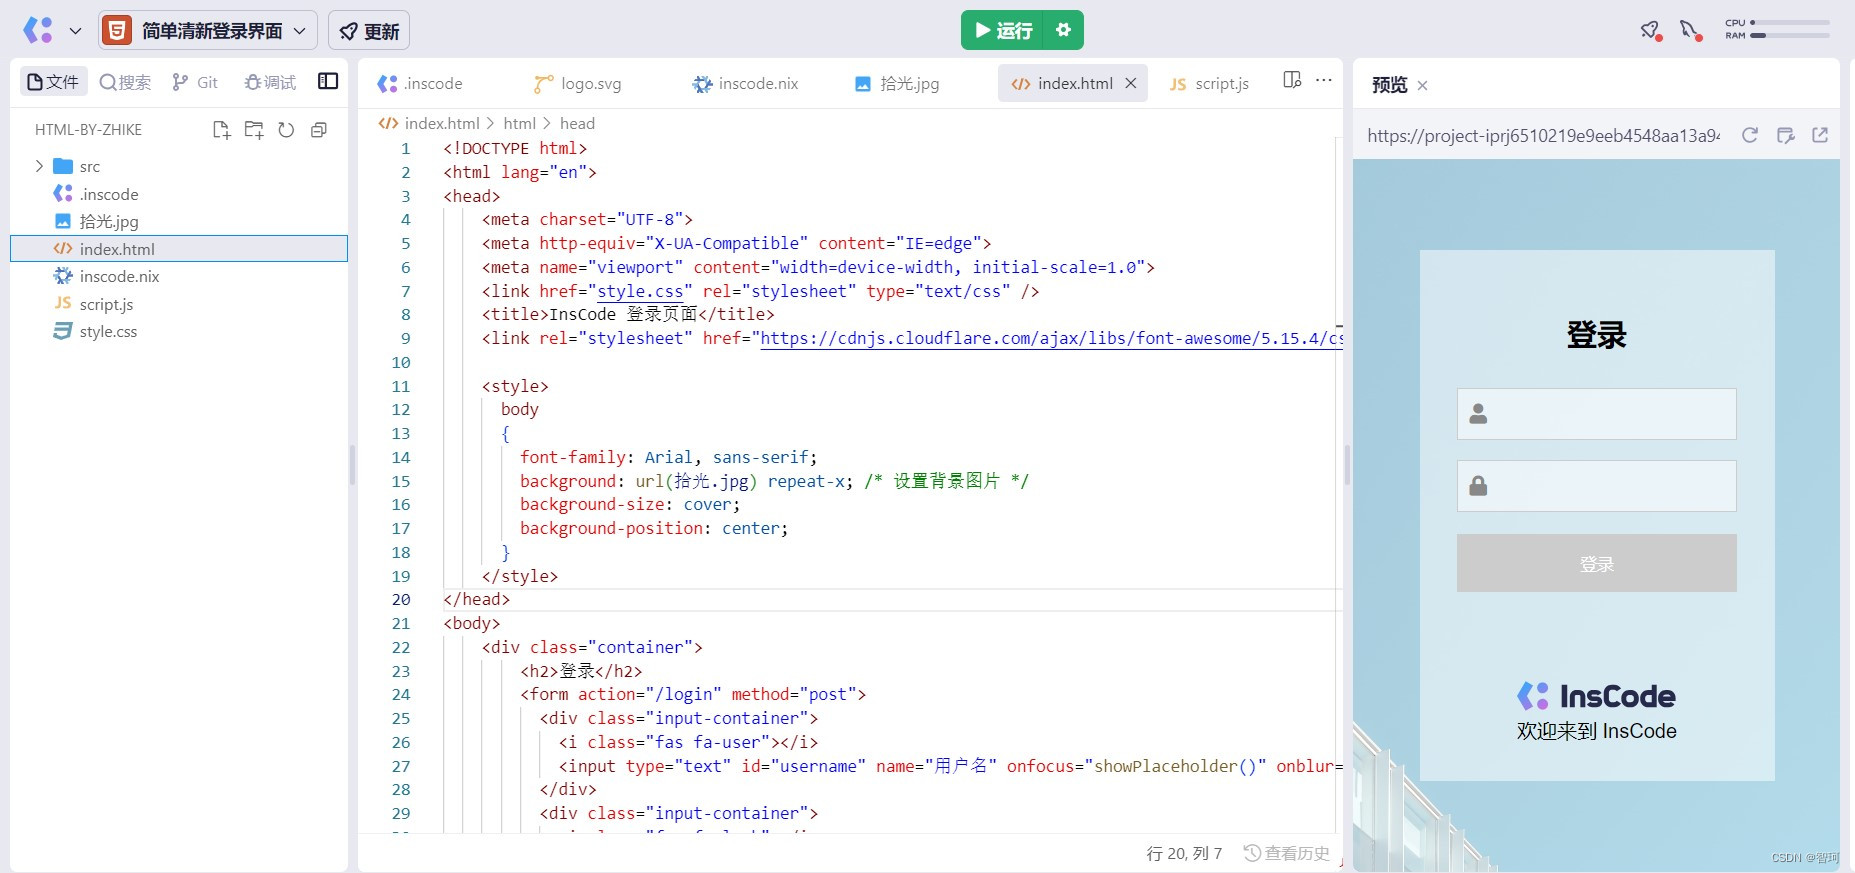The image size is (1855, 873).
Task: Switch to .inscode editor tab
Action: pyautogui.click(x=420, y=83)
